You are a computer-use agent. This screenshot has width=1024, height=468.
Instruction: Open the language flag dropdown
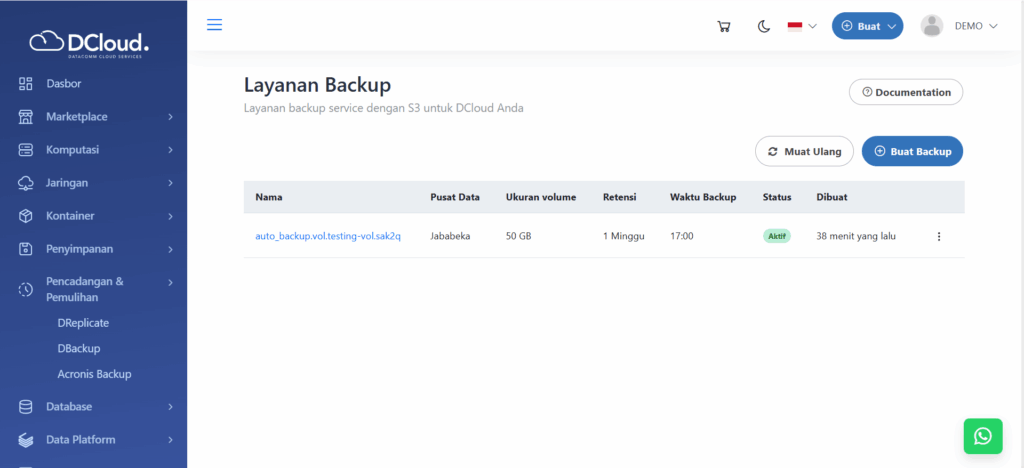point(802,26)
